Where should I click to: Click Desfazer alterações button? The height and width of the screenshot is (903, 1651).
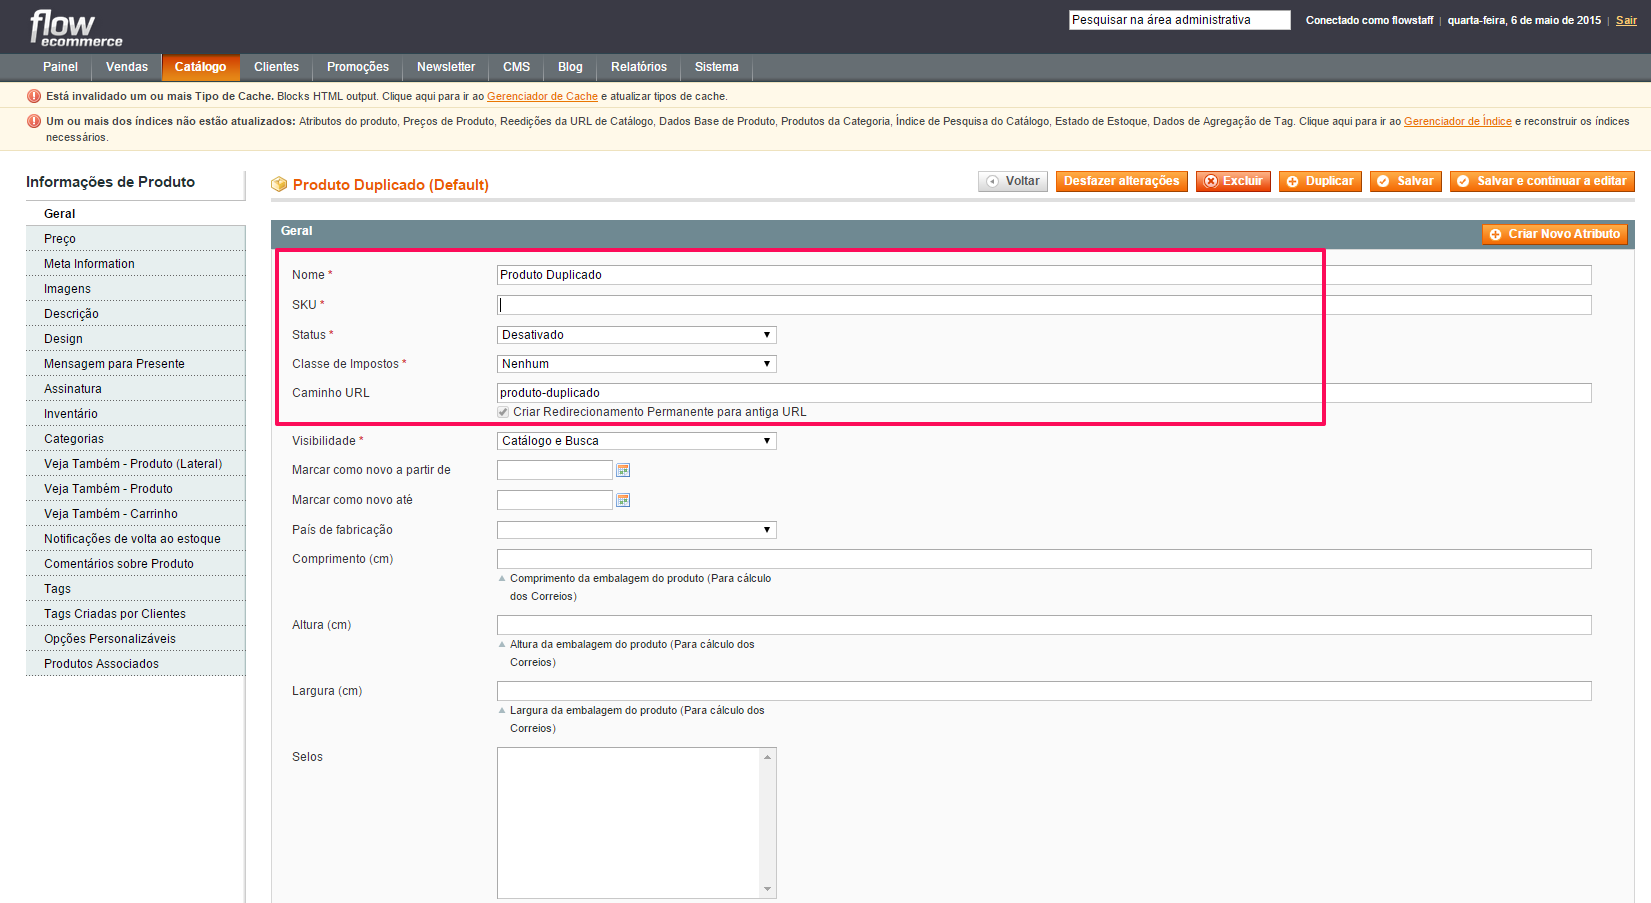(x=1122, y=181)
